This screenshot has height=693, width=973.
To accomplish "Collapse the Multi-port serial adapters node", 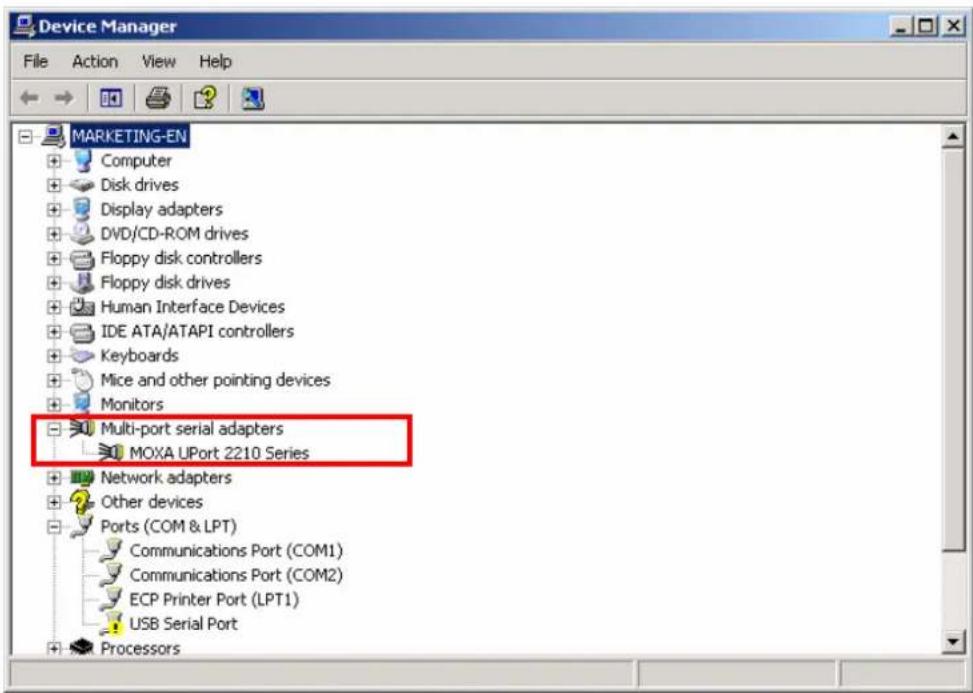I will point(55,429).
